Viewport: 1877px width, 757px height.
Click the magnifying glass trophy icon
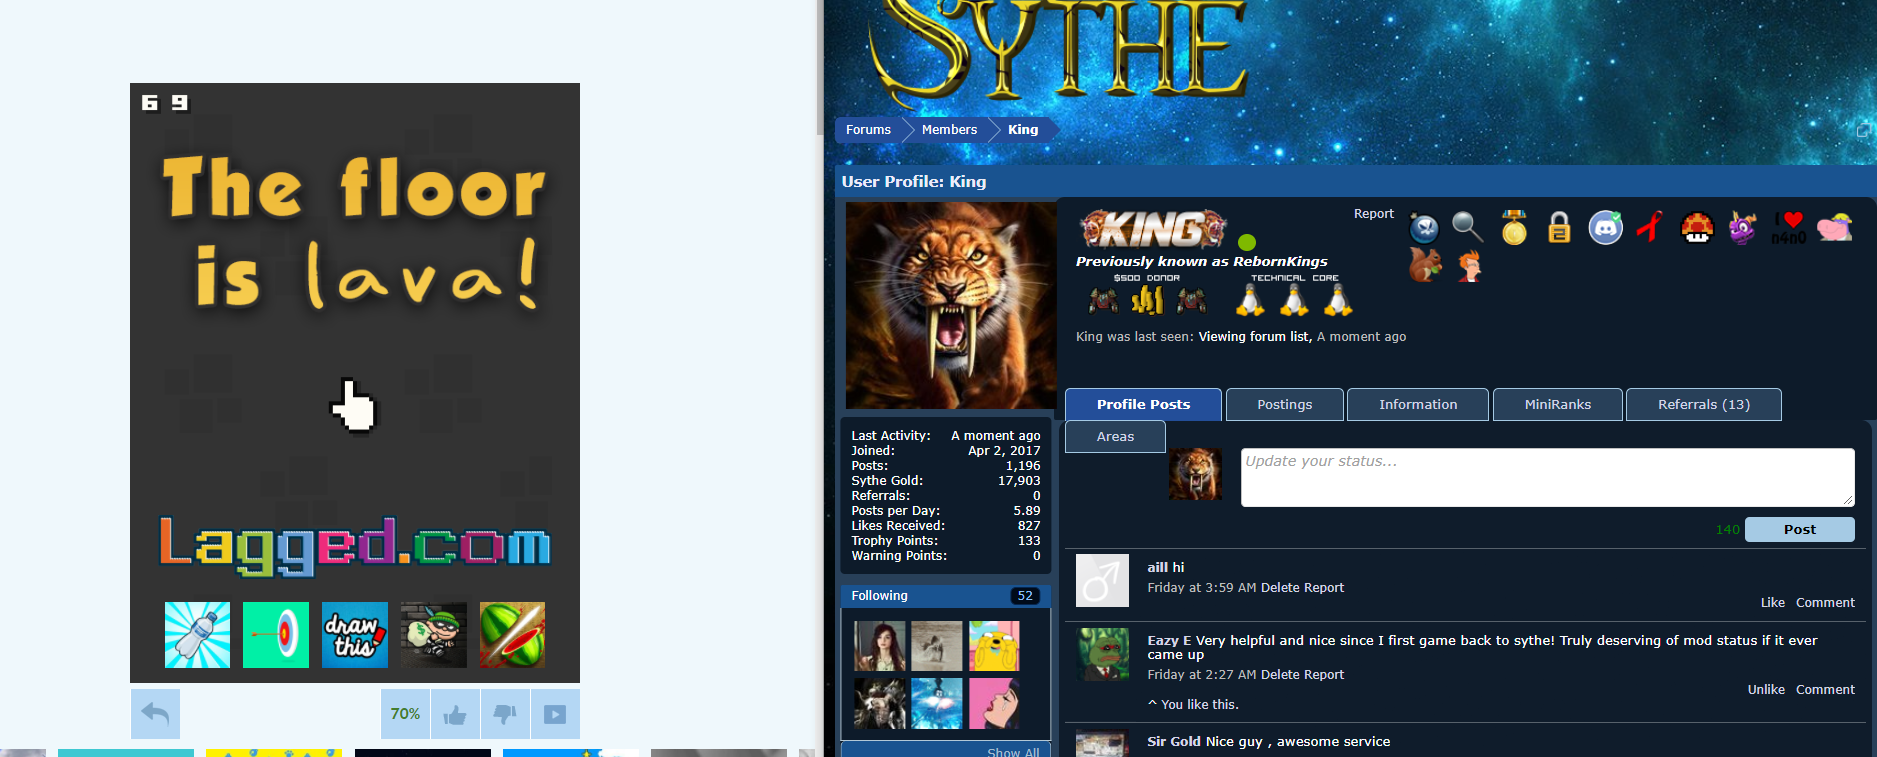(1467, 227)
